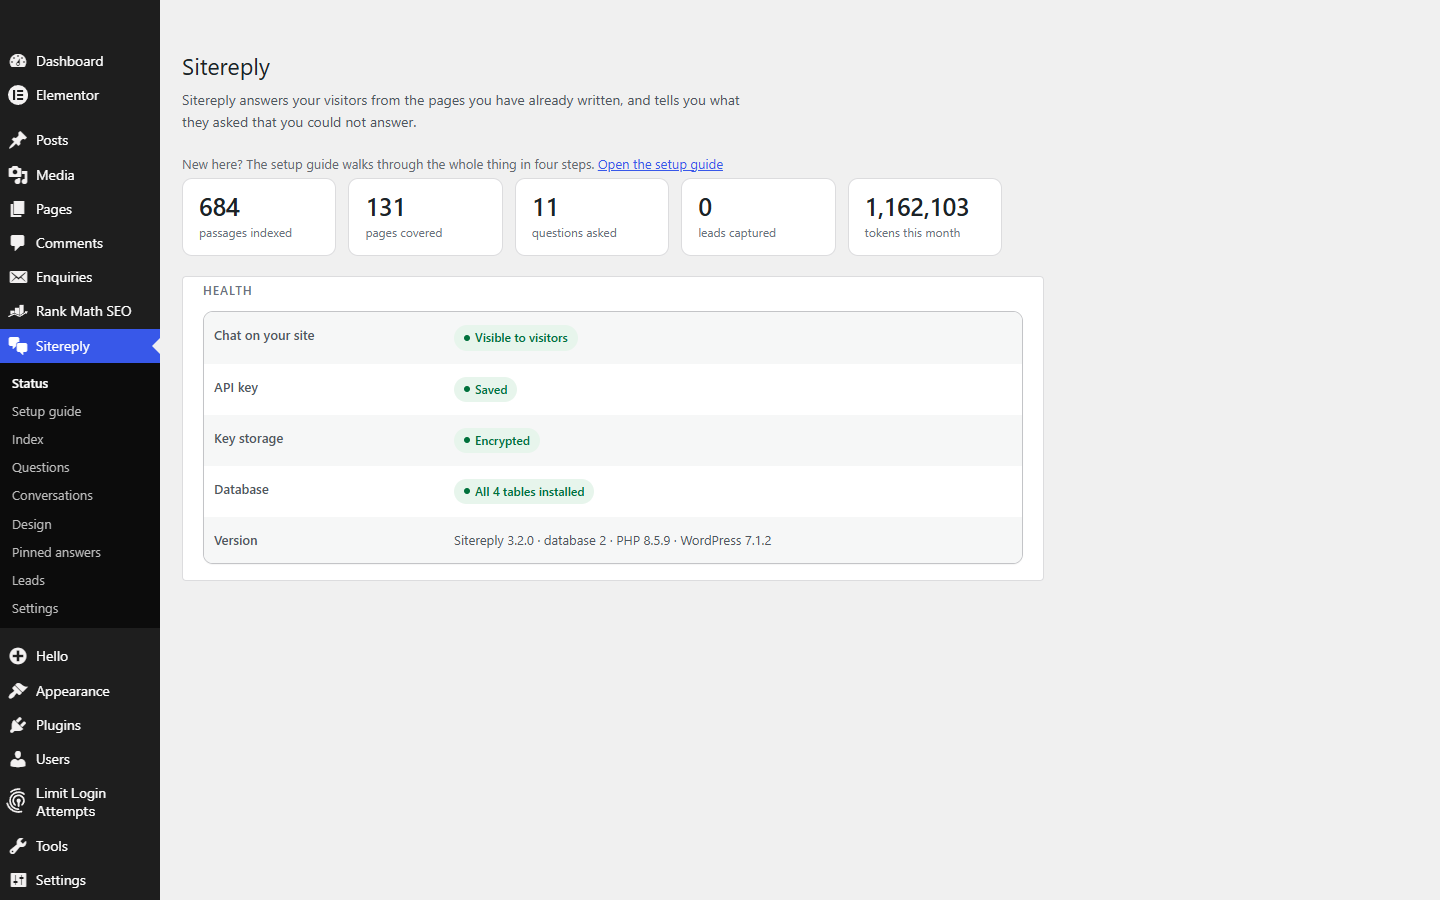The height and width of the screenshot is (900, 1440).
Task: Open Rank Math SEO menu item
Action: 80,311
